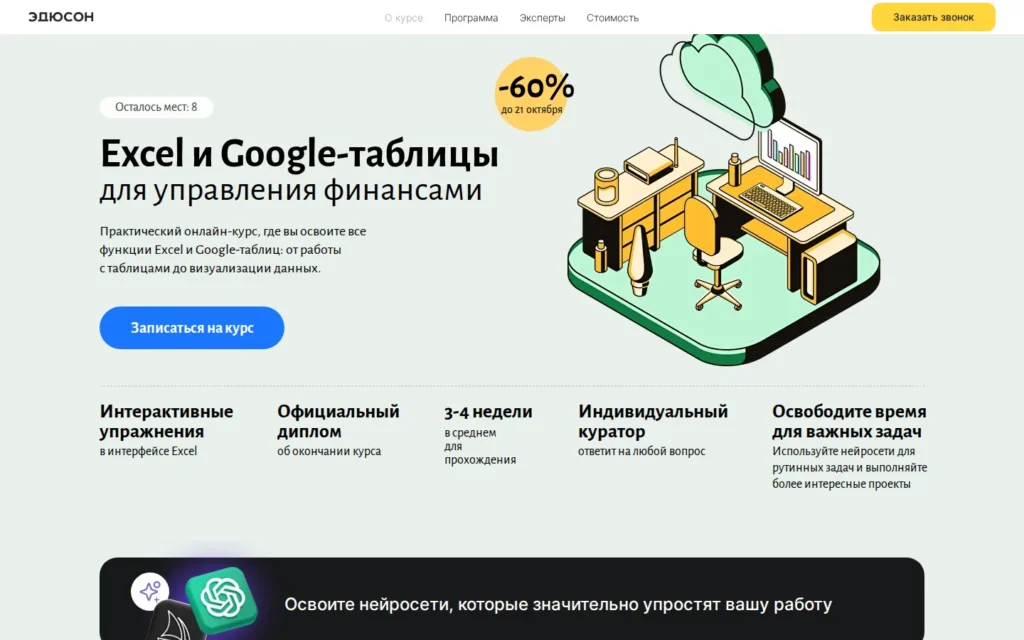This screenshot has width=1024, height=640.
Task: Click the до 21 октября date text
Action: pyautogui.click(x=532, y=110)
